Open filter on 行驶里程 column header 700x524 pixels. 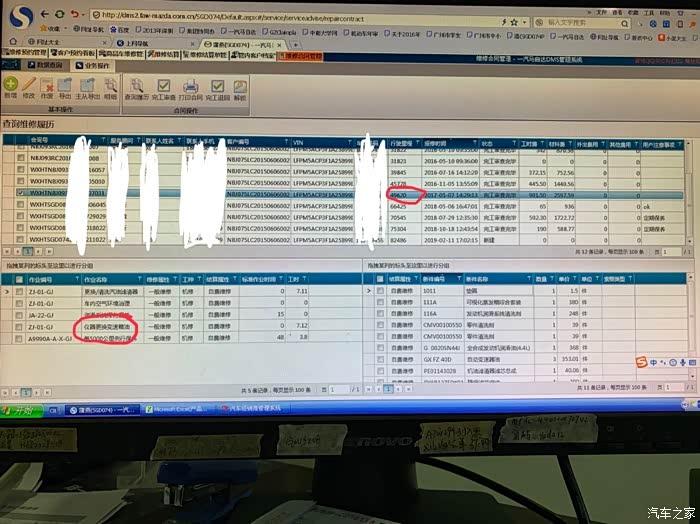tap(418, 143)
